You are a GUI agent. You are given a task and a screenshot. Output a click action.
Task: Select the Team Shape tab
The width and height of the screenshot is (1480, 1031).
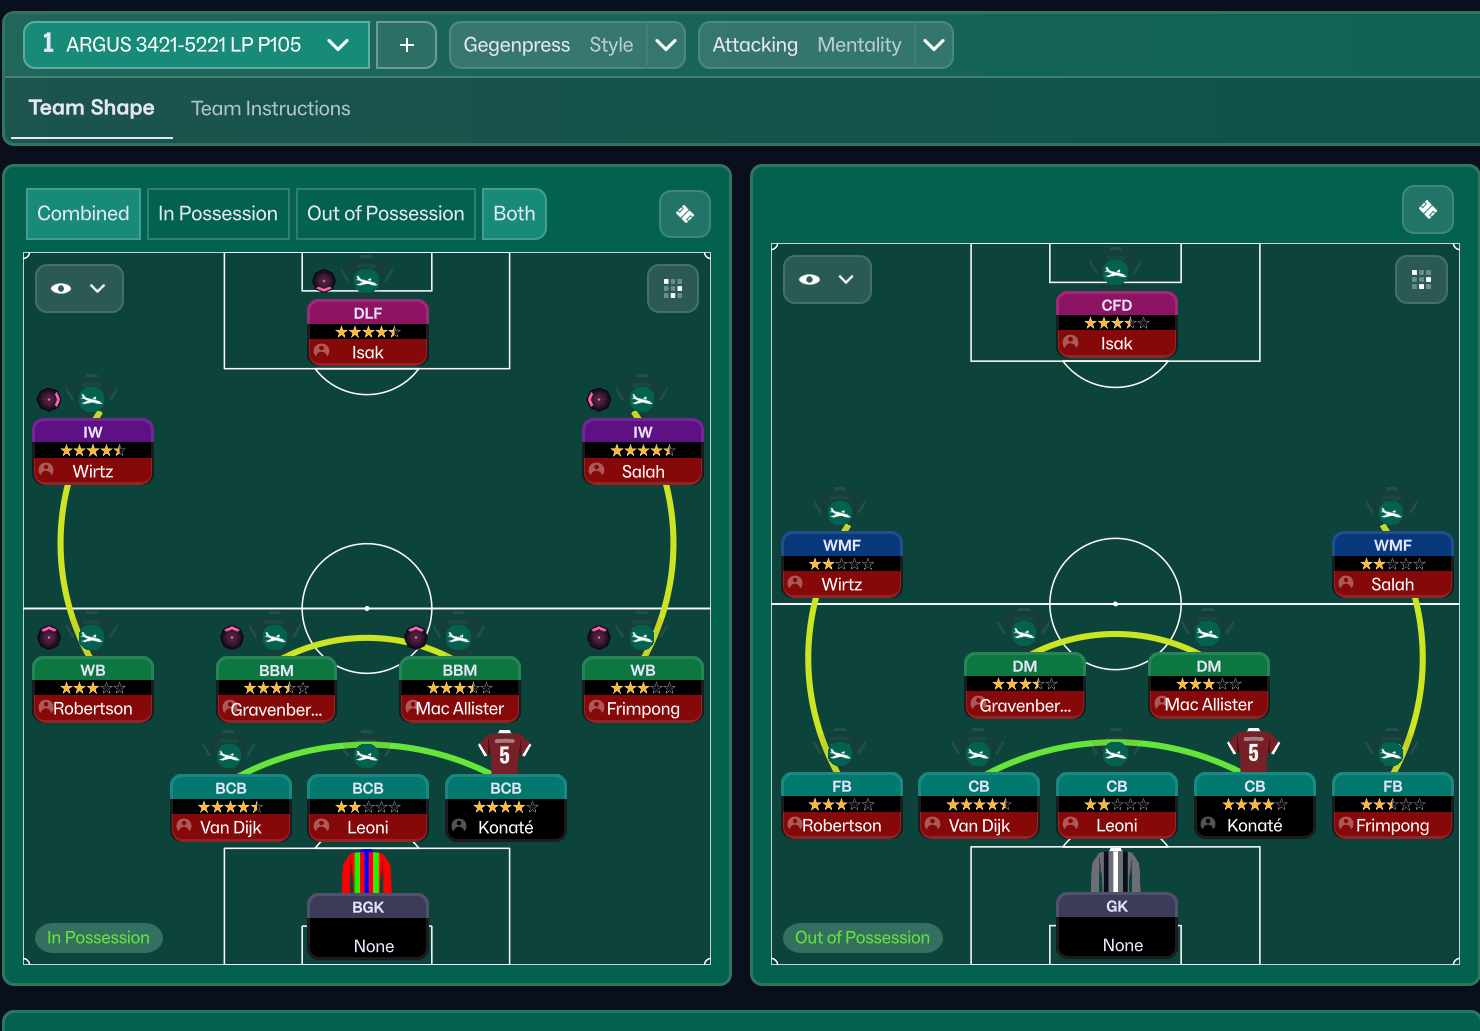92,108
